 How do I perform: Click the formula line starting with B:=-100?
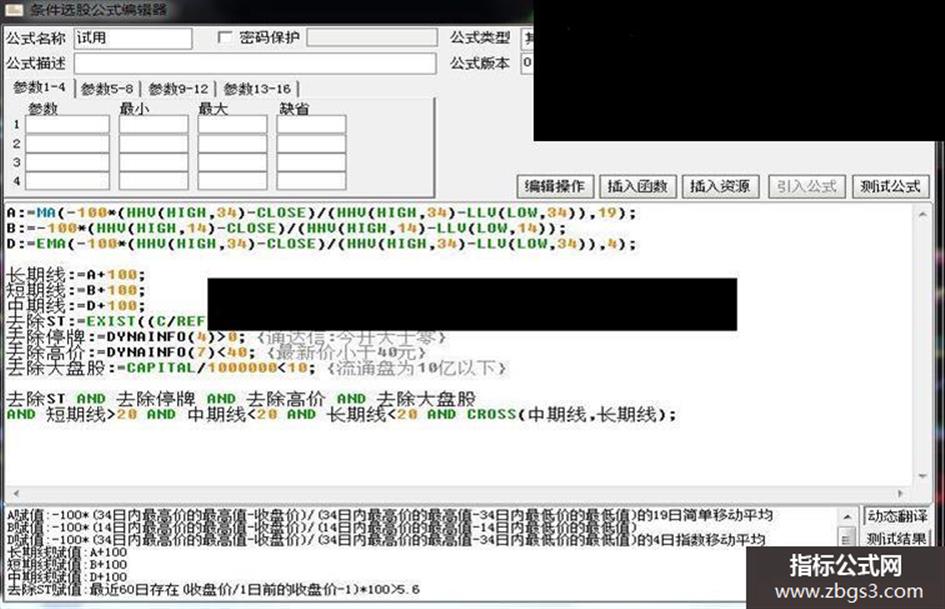click(286, 229)
